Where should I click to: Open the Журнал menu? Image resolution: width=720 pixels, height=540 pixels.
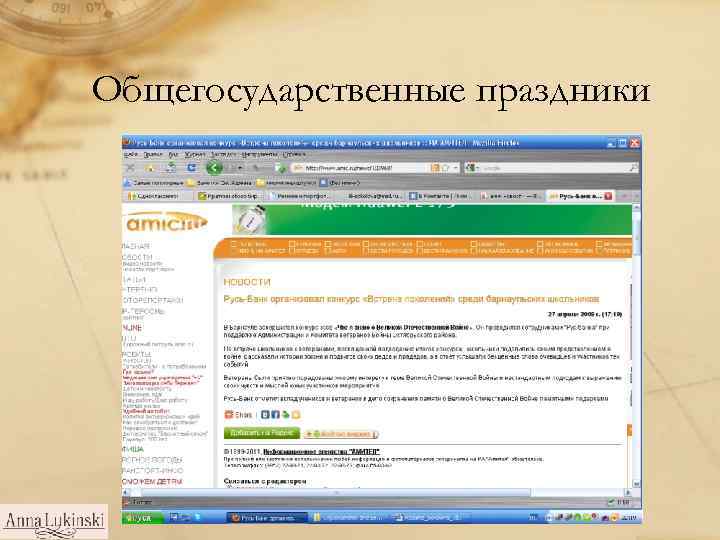coord(195,155)
